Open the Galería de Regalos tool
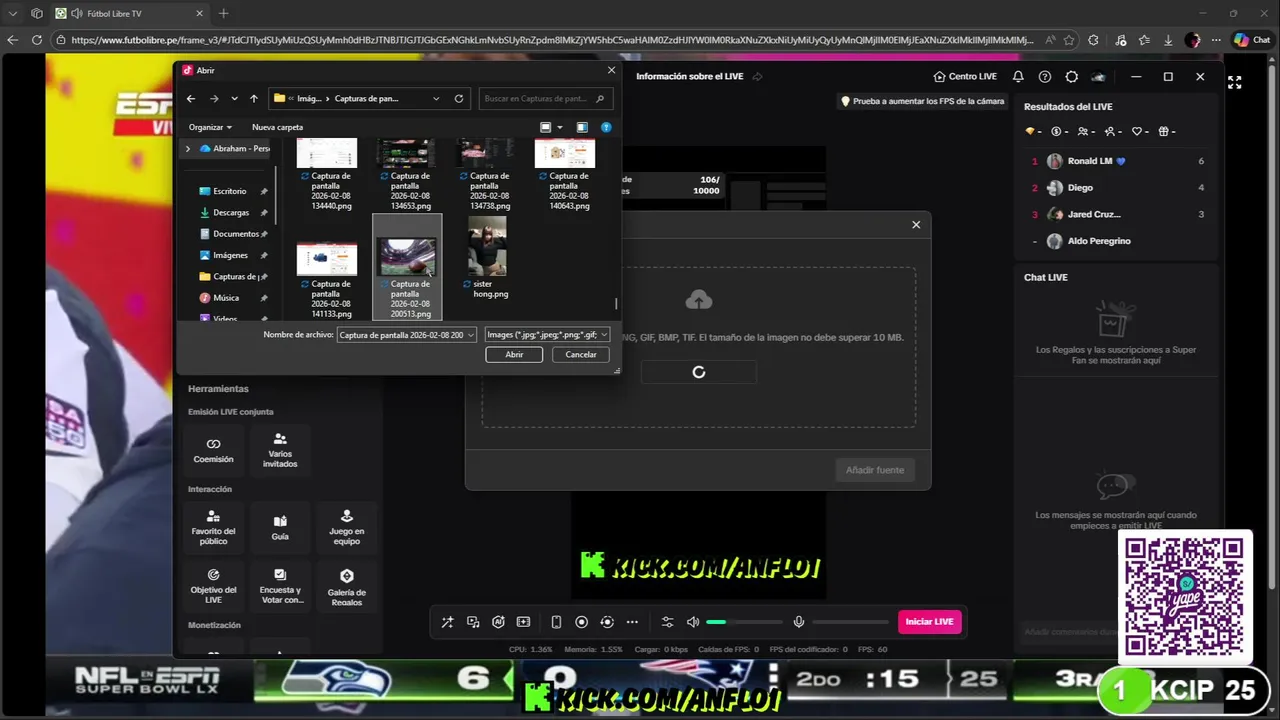Viewport: 1280px width, 720px height. coord(347,586)
